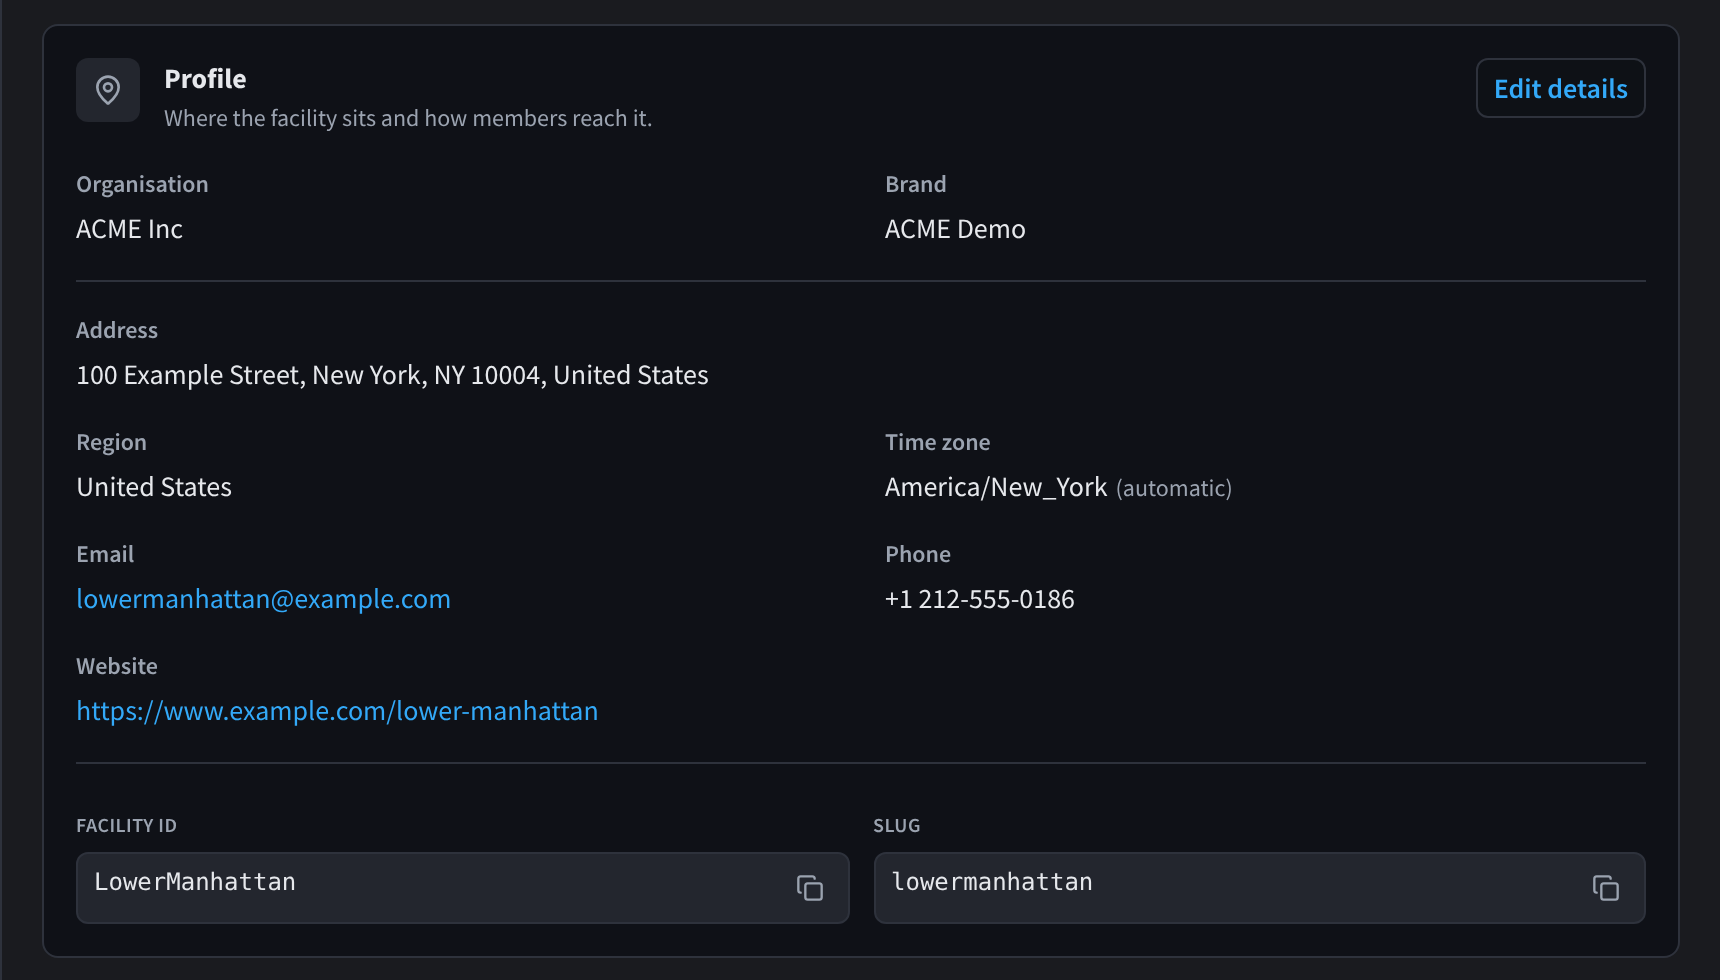This screenshot has height=980, width=1720.
Task: Click the Time zone field label
Action: 938,442
